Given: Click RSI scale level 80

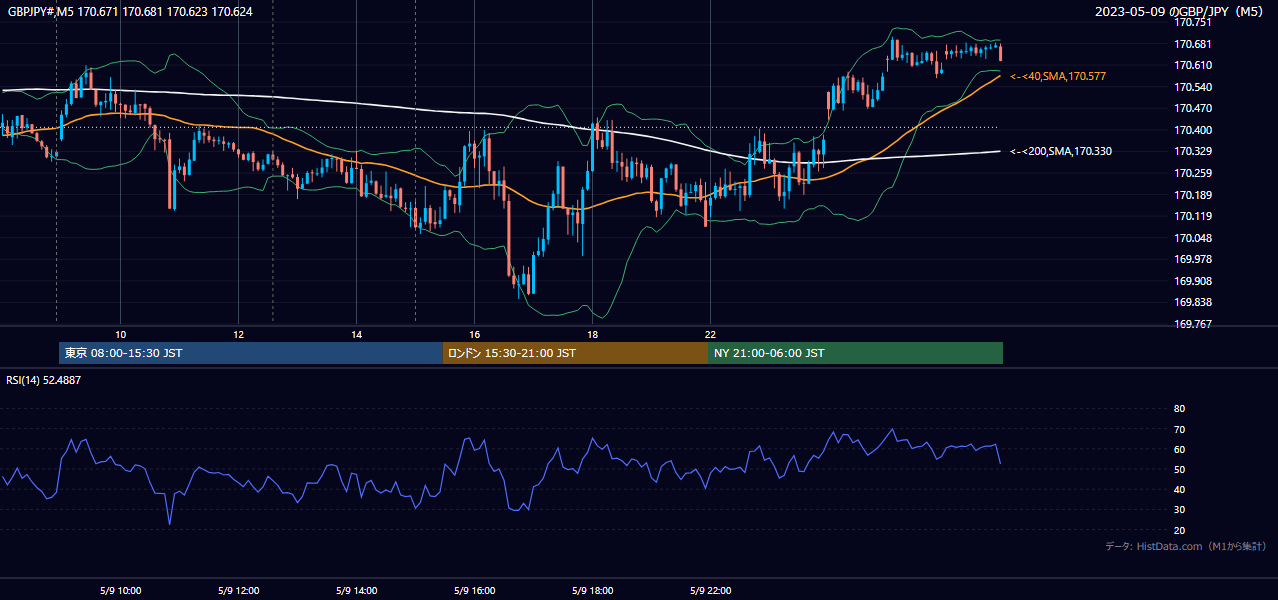Looking at the screenshot, I should 1179,409.
